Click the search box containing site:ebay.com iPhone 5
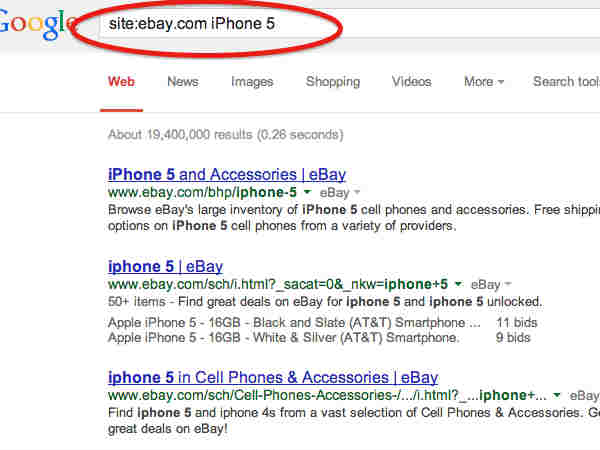The image size is (600, 450). (350, 24)
